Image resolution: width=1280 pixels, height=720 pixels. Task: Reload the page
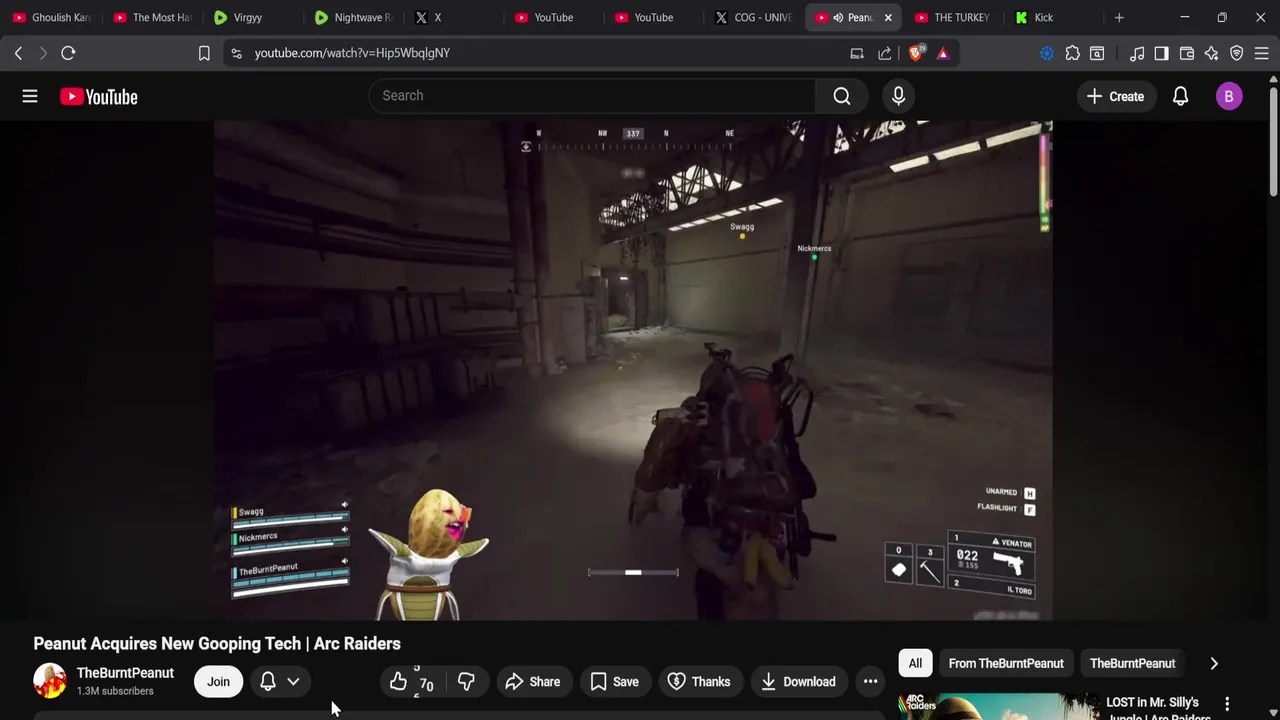(68, 53)
